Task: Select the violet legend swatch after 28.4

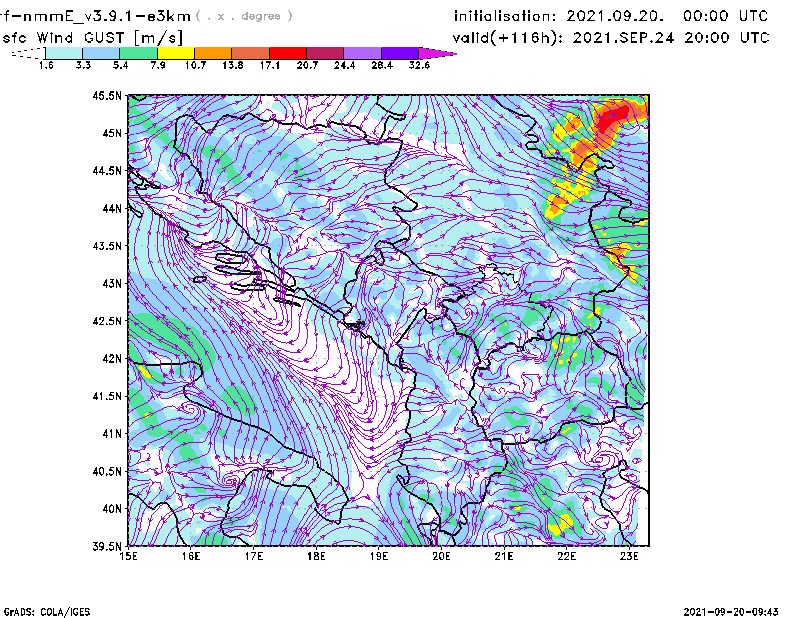Action: 399,53
